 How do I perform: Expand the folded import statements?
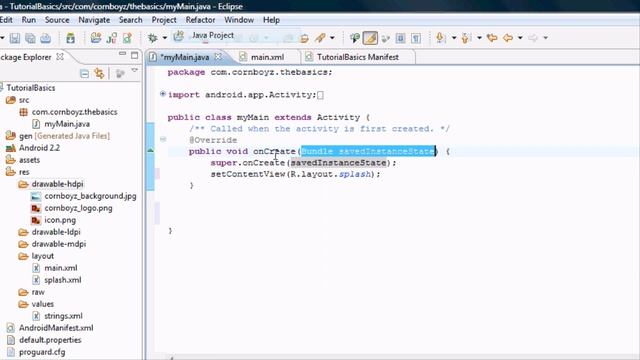click(162, 94)
